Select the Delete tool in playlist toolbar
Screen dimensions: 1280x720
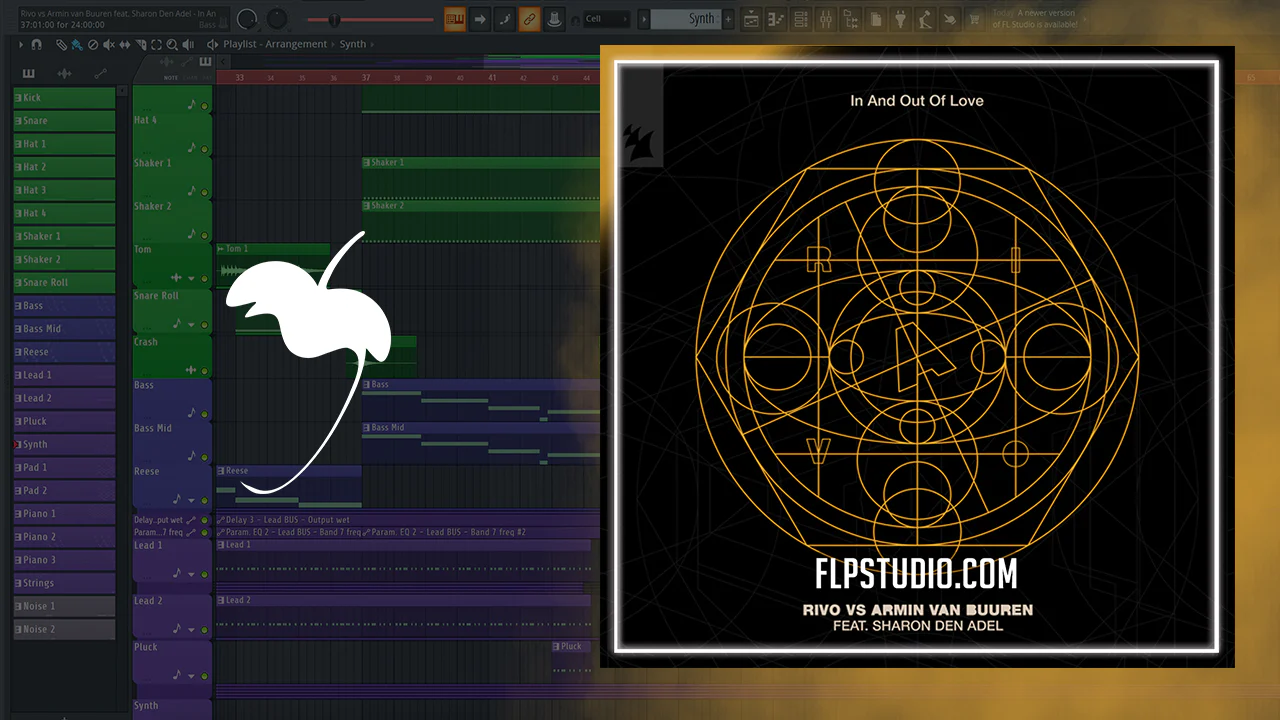click(x=93, y=45)
